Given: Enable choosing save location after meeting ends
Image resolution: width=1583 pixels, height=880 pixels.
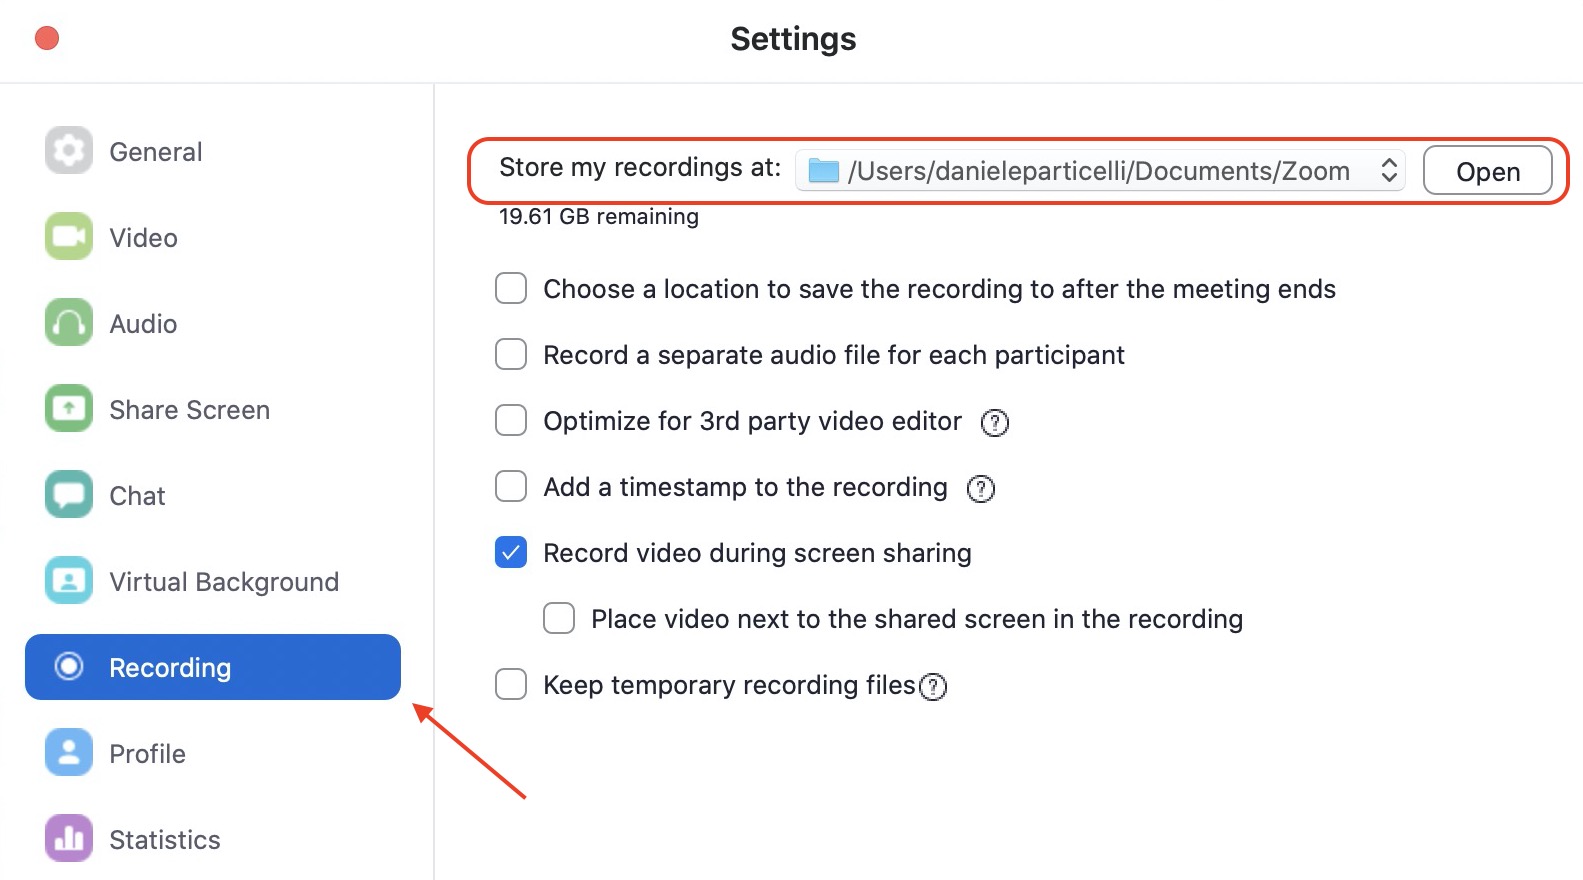Looking at the screenshot, I should tap(511, 288).
